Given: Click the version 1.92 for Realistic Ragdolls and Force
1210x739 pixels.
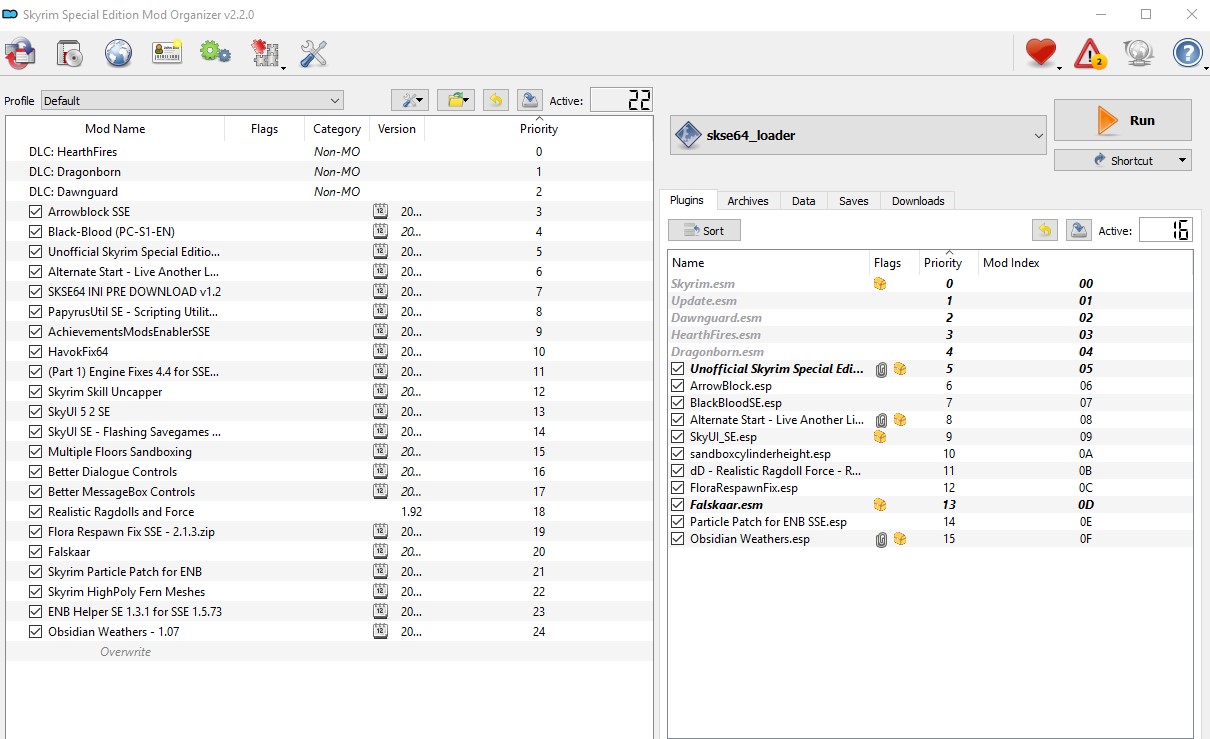Looking at the screenshot, I should (411, 511).
